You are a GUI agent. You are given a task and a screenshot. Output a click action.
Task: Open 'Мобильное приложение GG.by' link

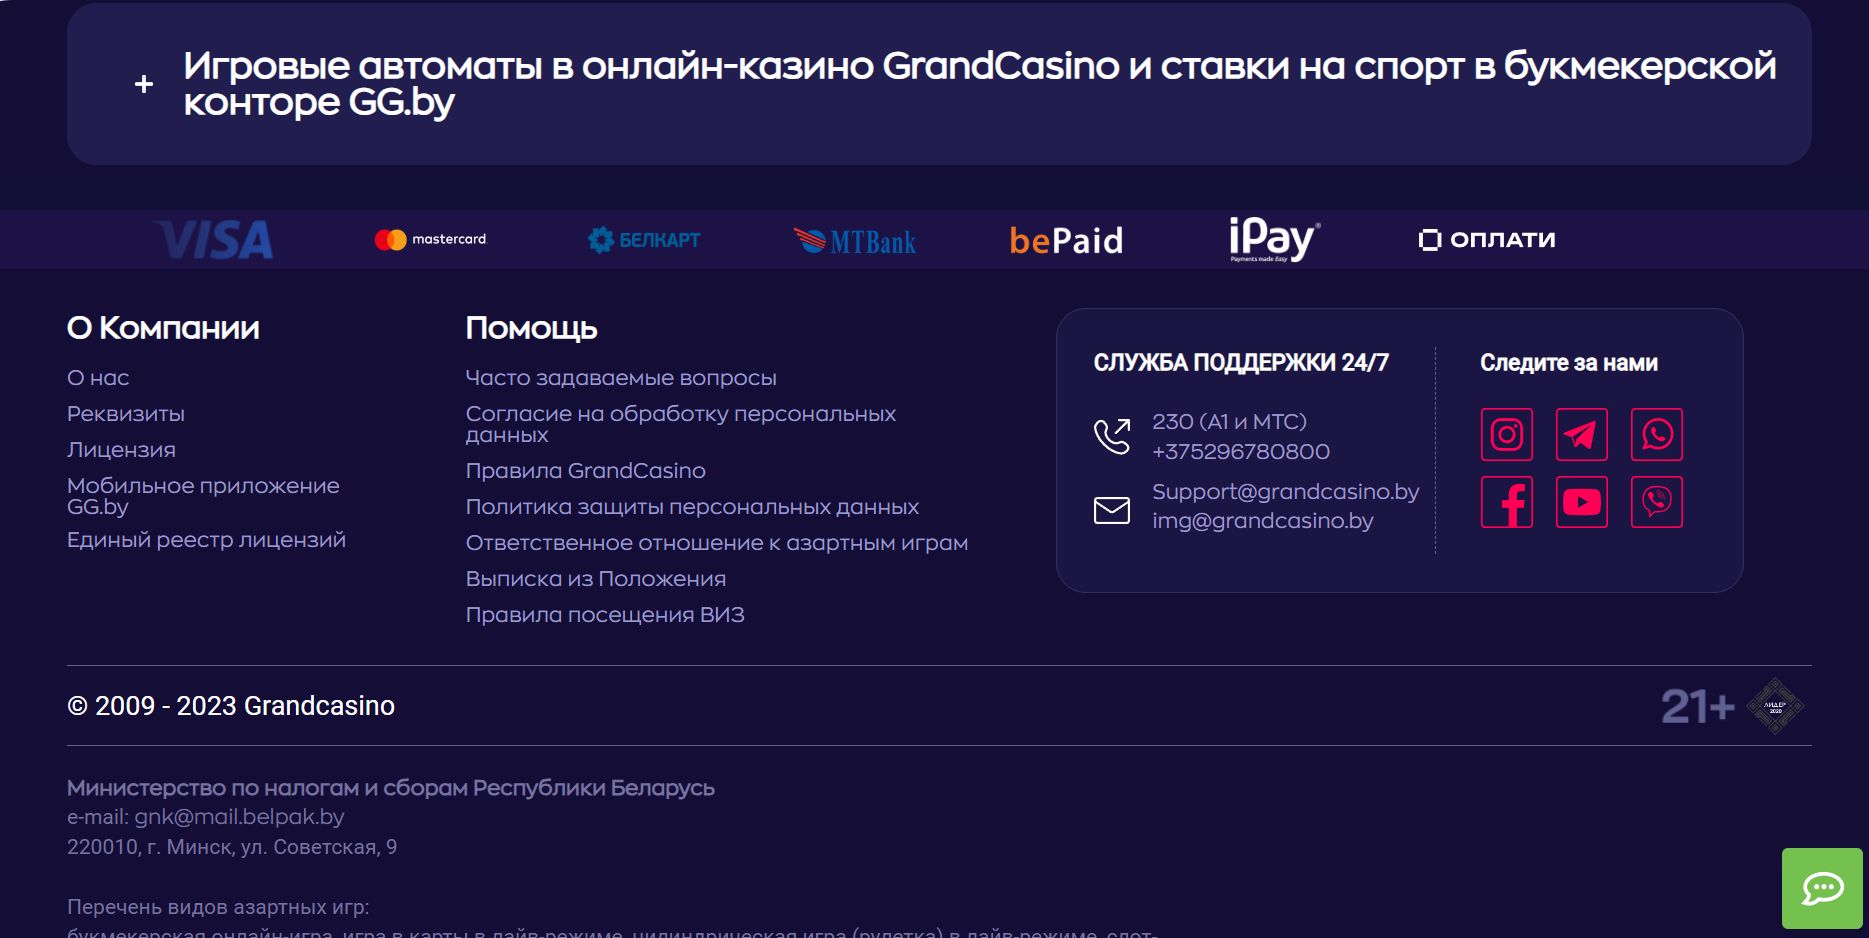click(x=203, y=496)
